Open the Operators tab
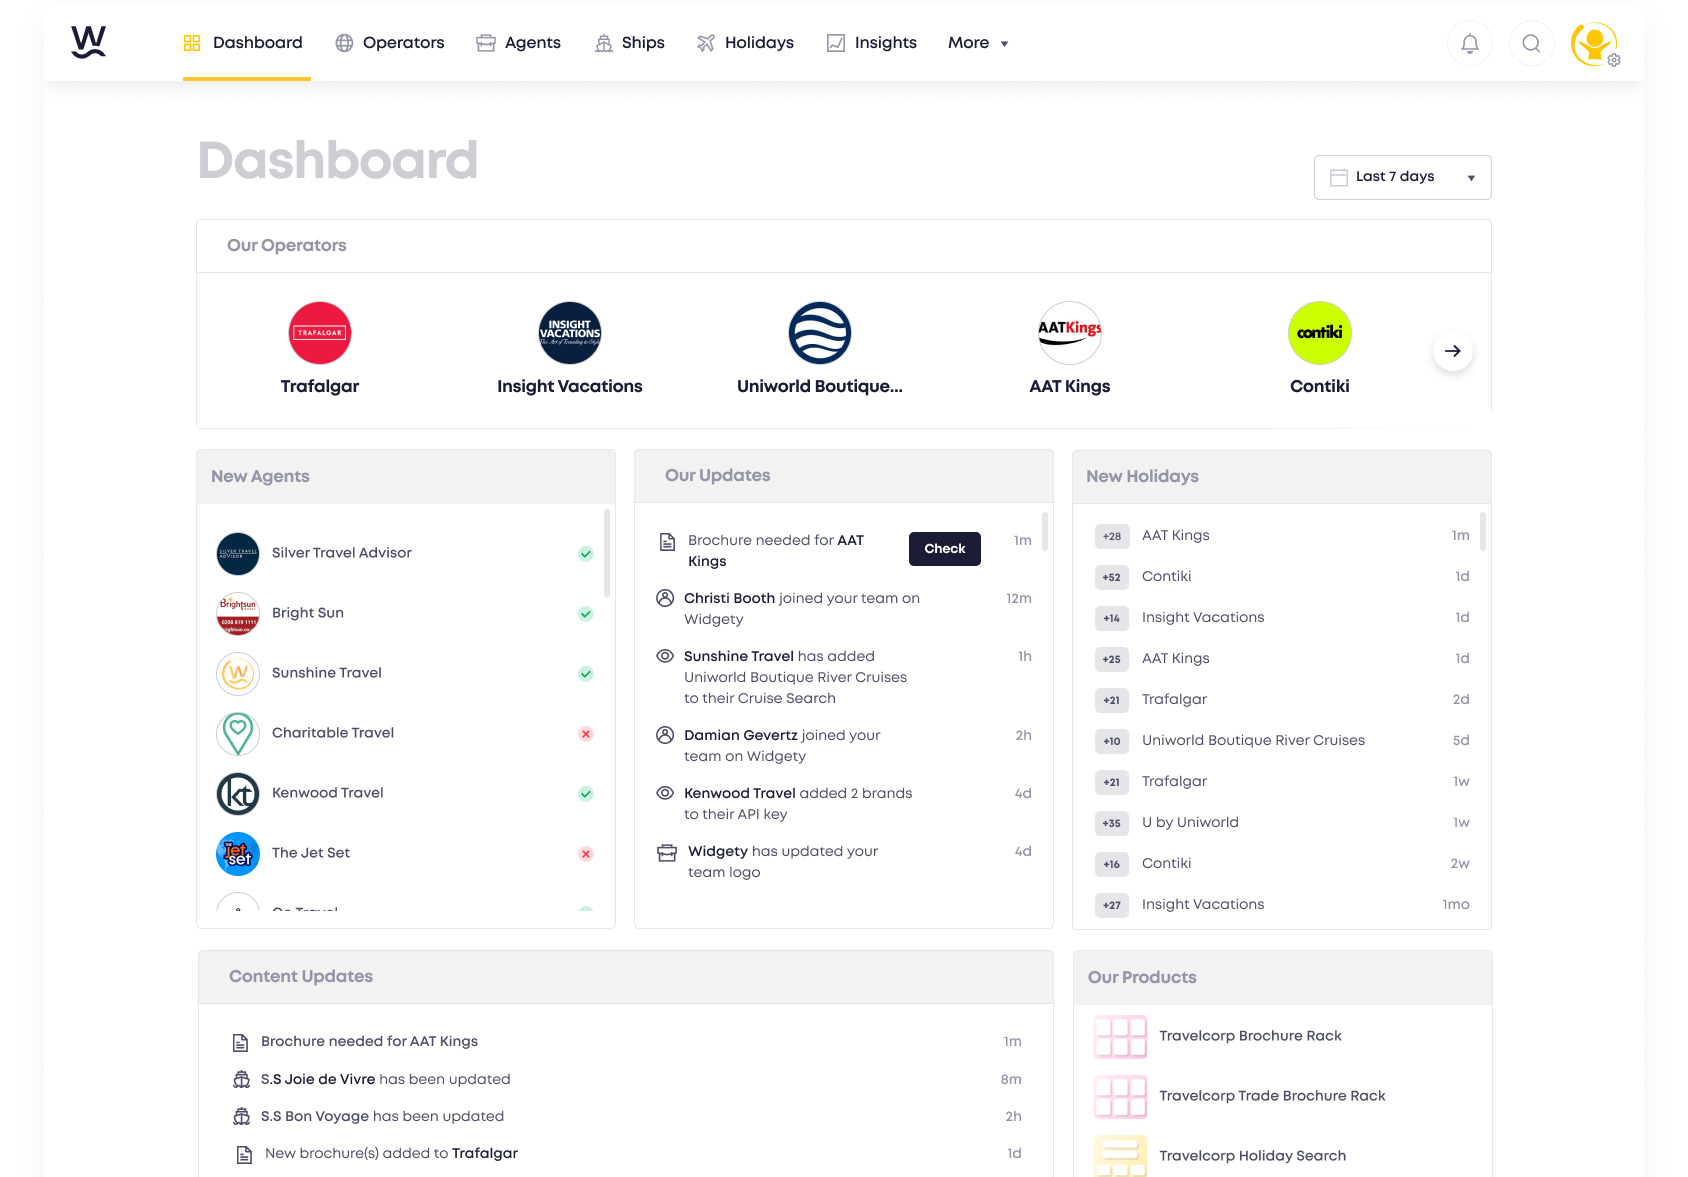 coord(390,43)
